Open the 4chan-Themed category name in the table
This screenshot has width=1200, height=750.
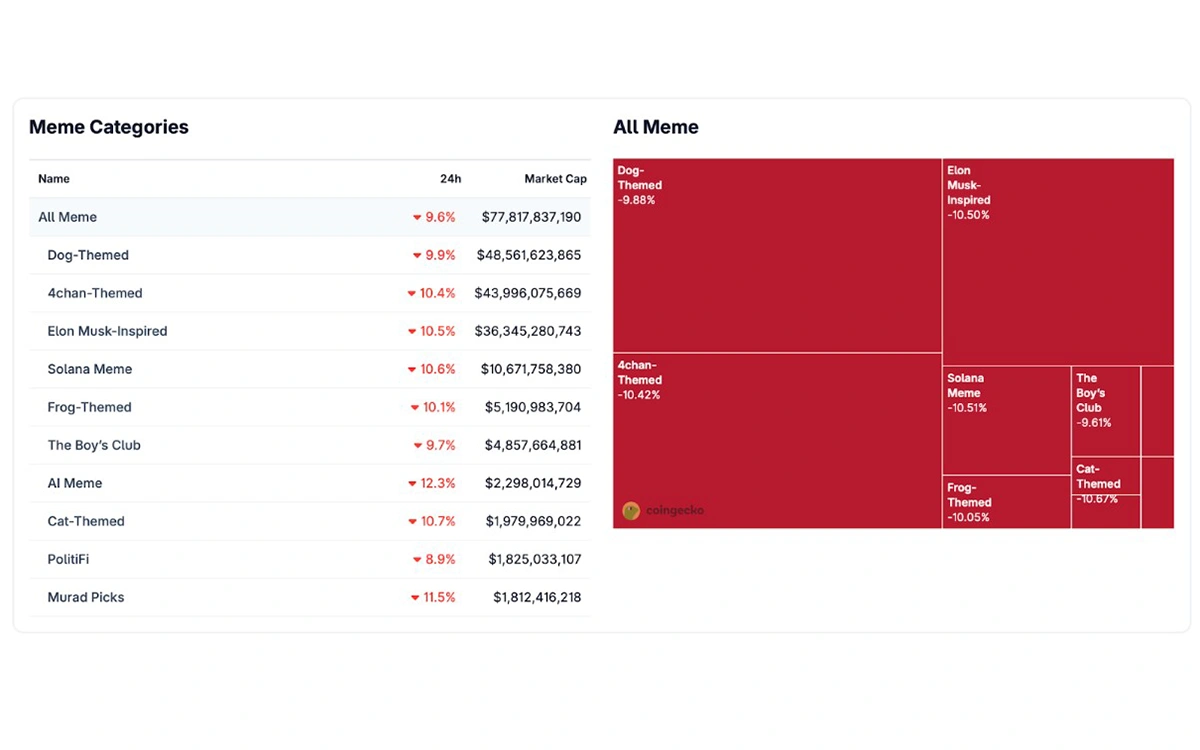click(x=95, y=293)
